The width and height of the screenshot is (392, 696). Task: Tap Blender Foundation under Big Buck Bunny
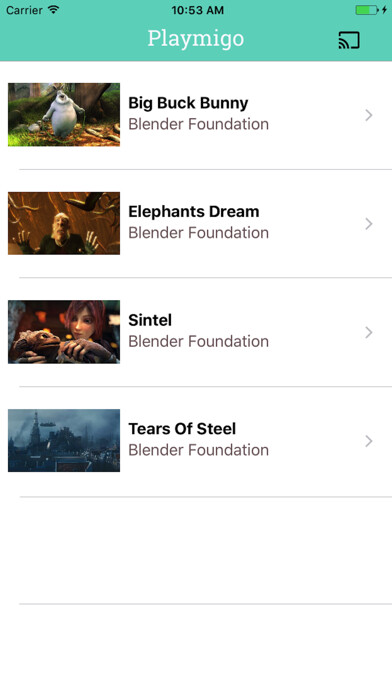click(x=198, y=124)
